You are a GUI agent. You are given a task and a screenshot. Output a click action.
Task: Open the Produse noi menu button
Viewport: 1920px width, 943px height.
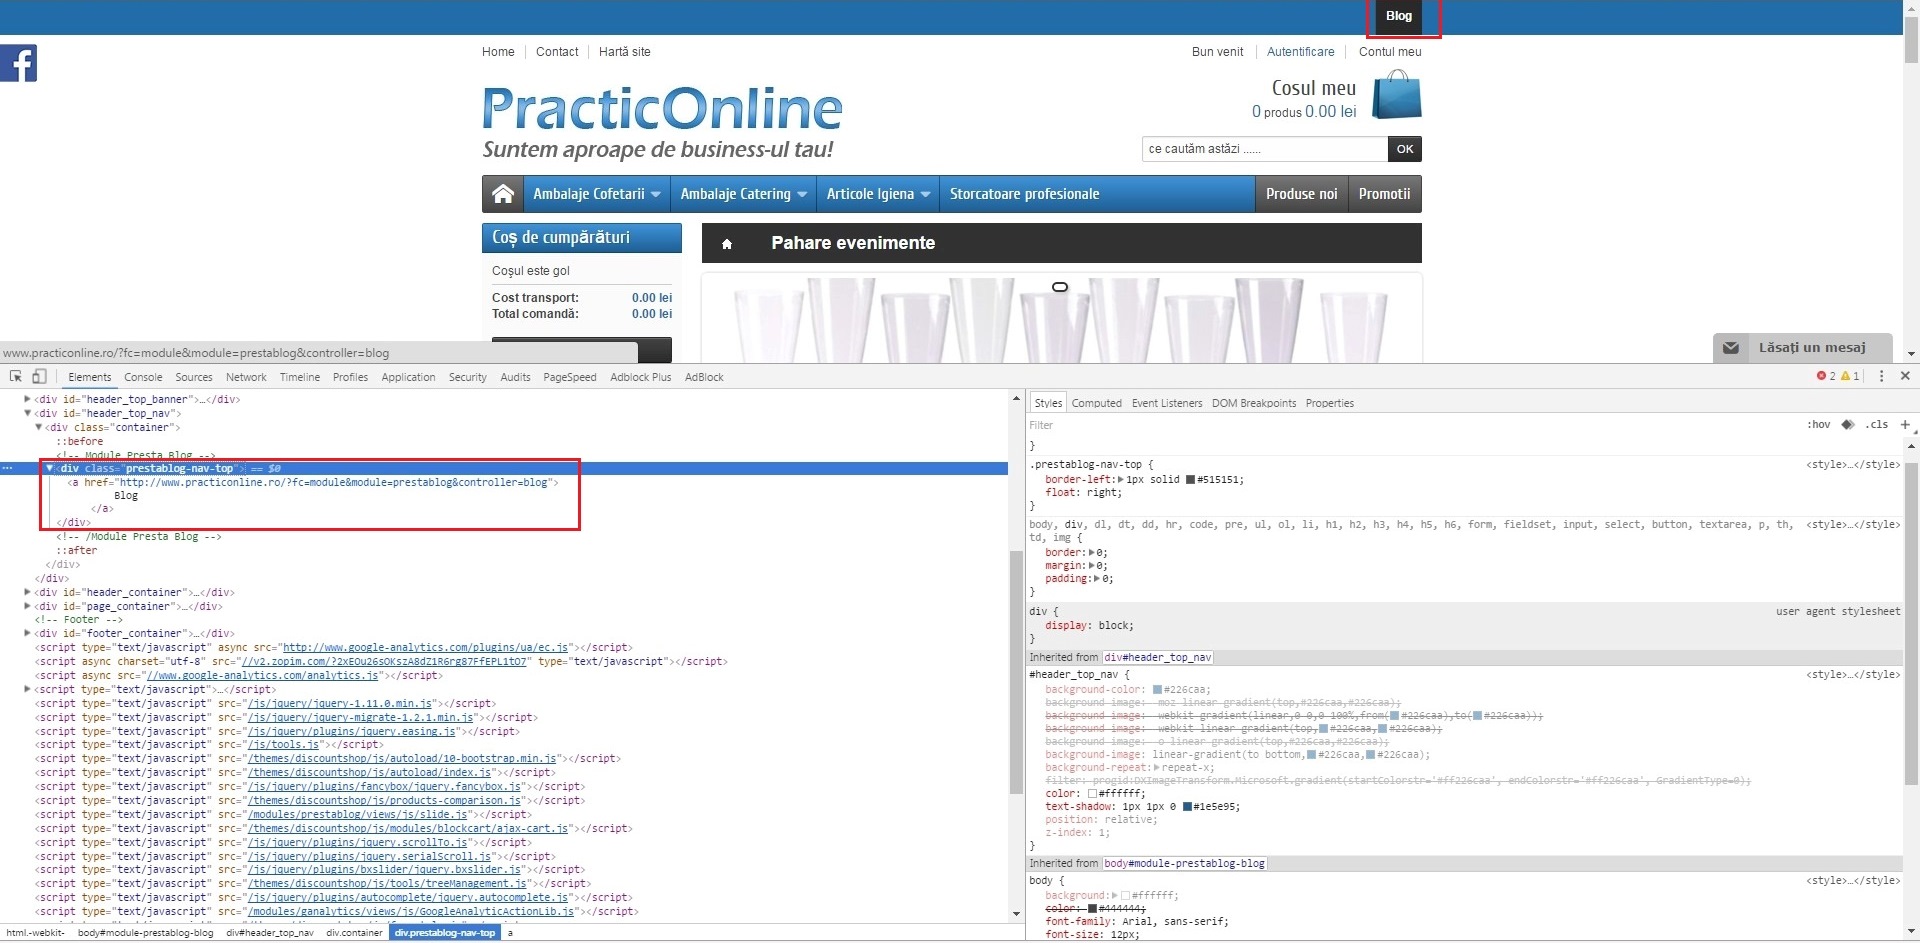[x=1301, y=194]
